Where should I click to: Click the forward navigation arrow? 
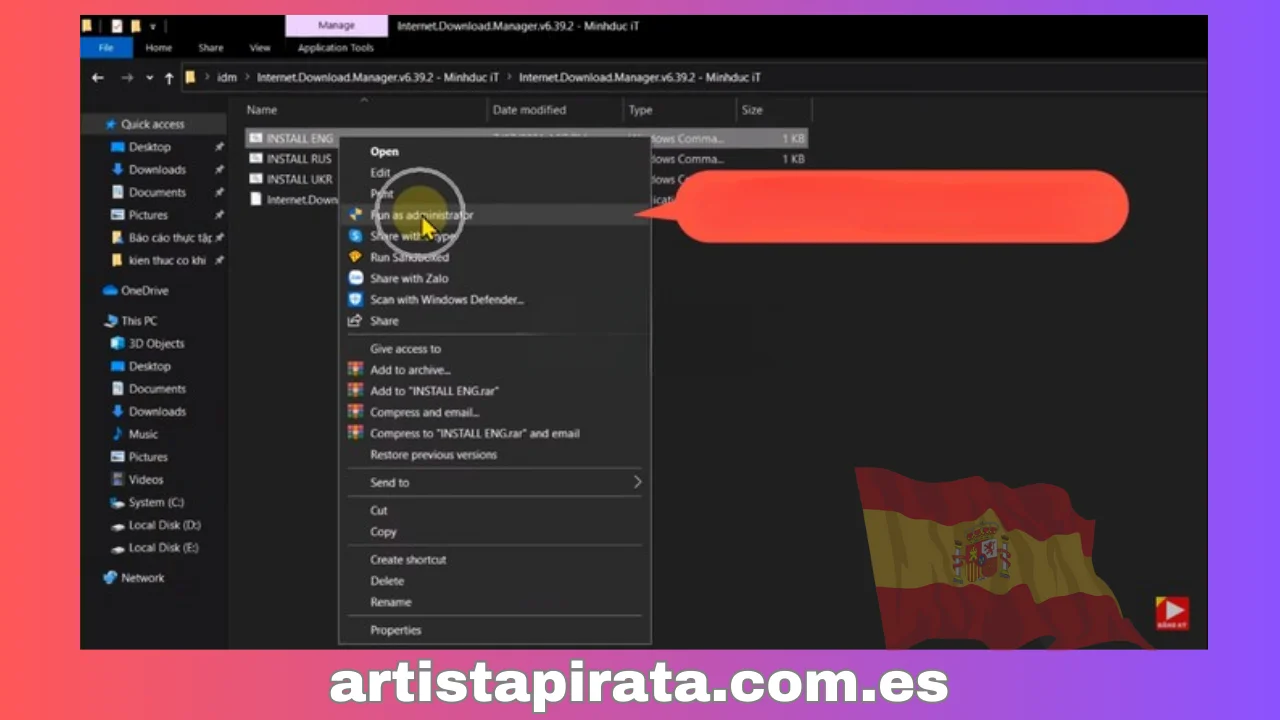pos(127,78)
